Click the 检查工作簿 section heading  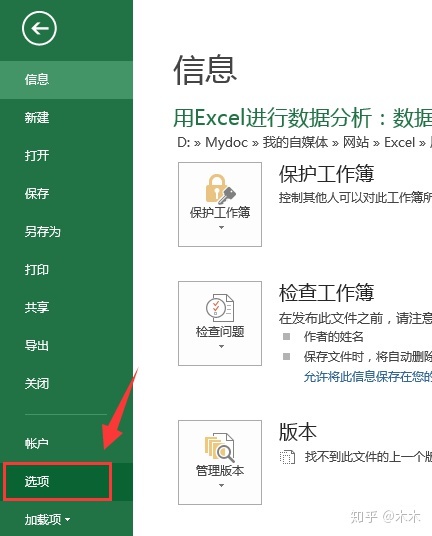click(326, 293)
